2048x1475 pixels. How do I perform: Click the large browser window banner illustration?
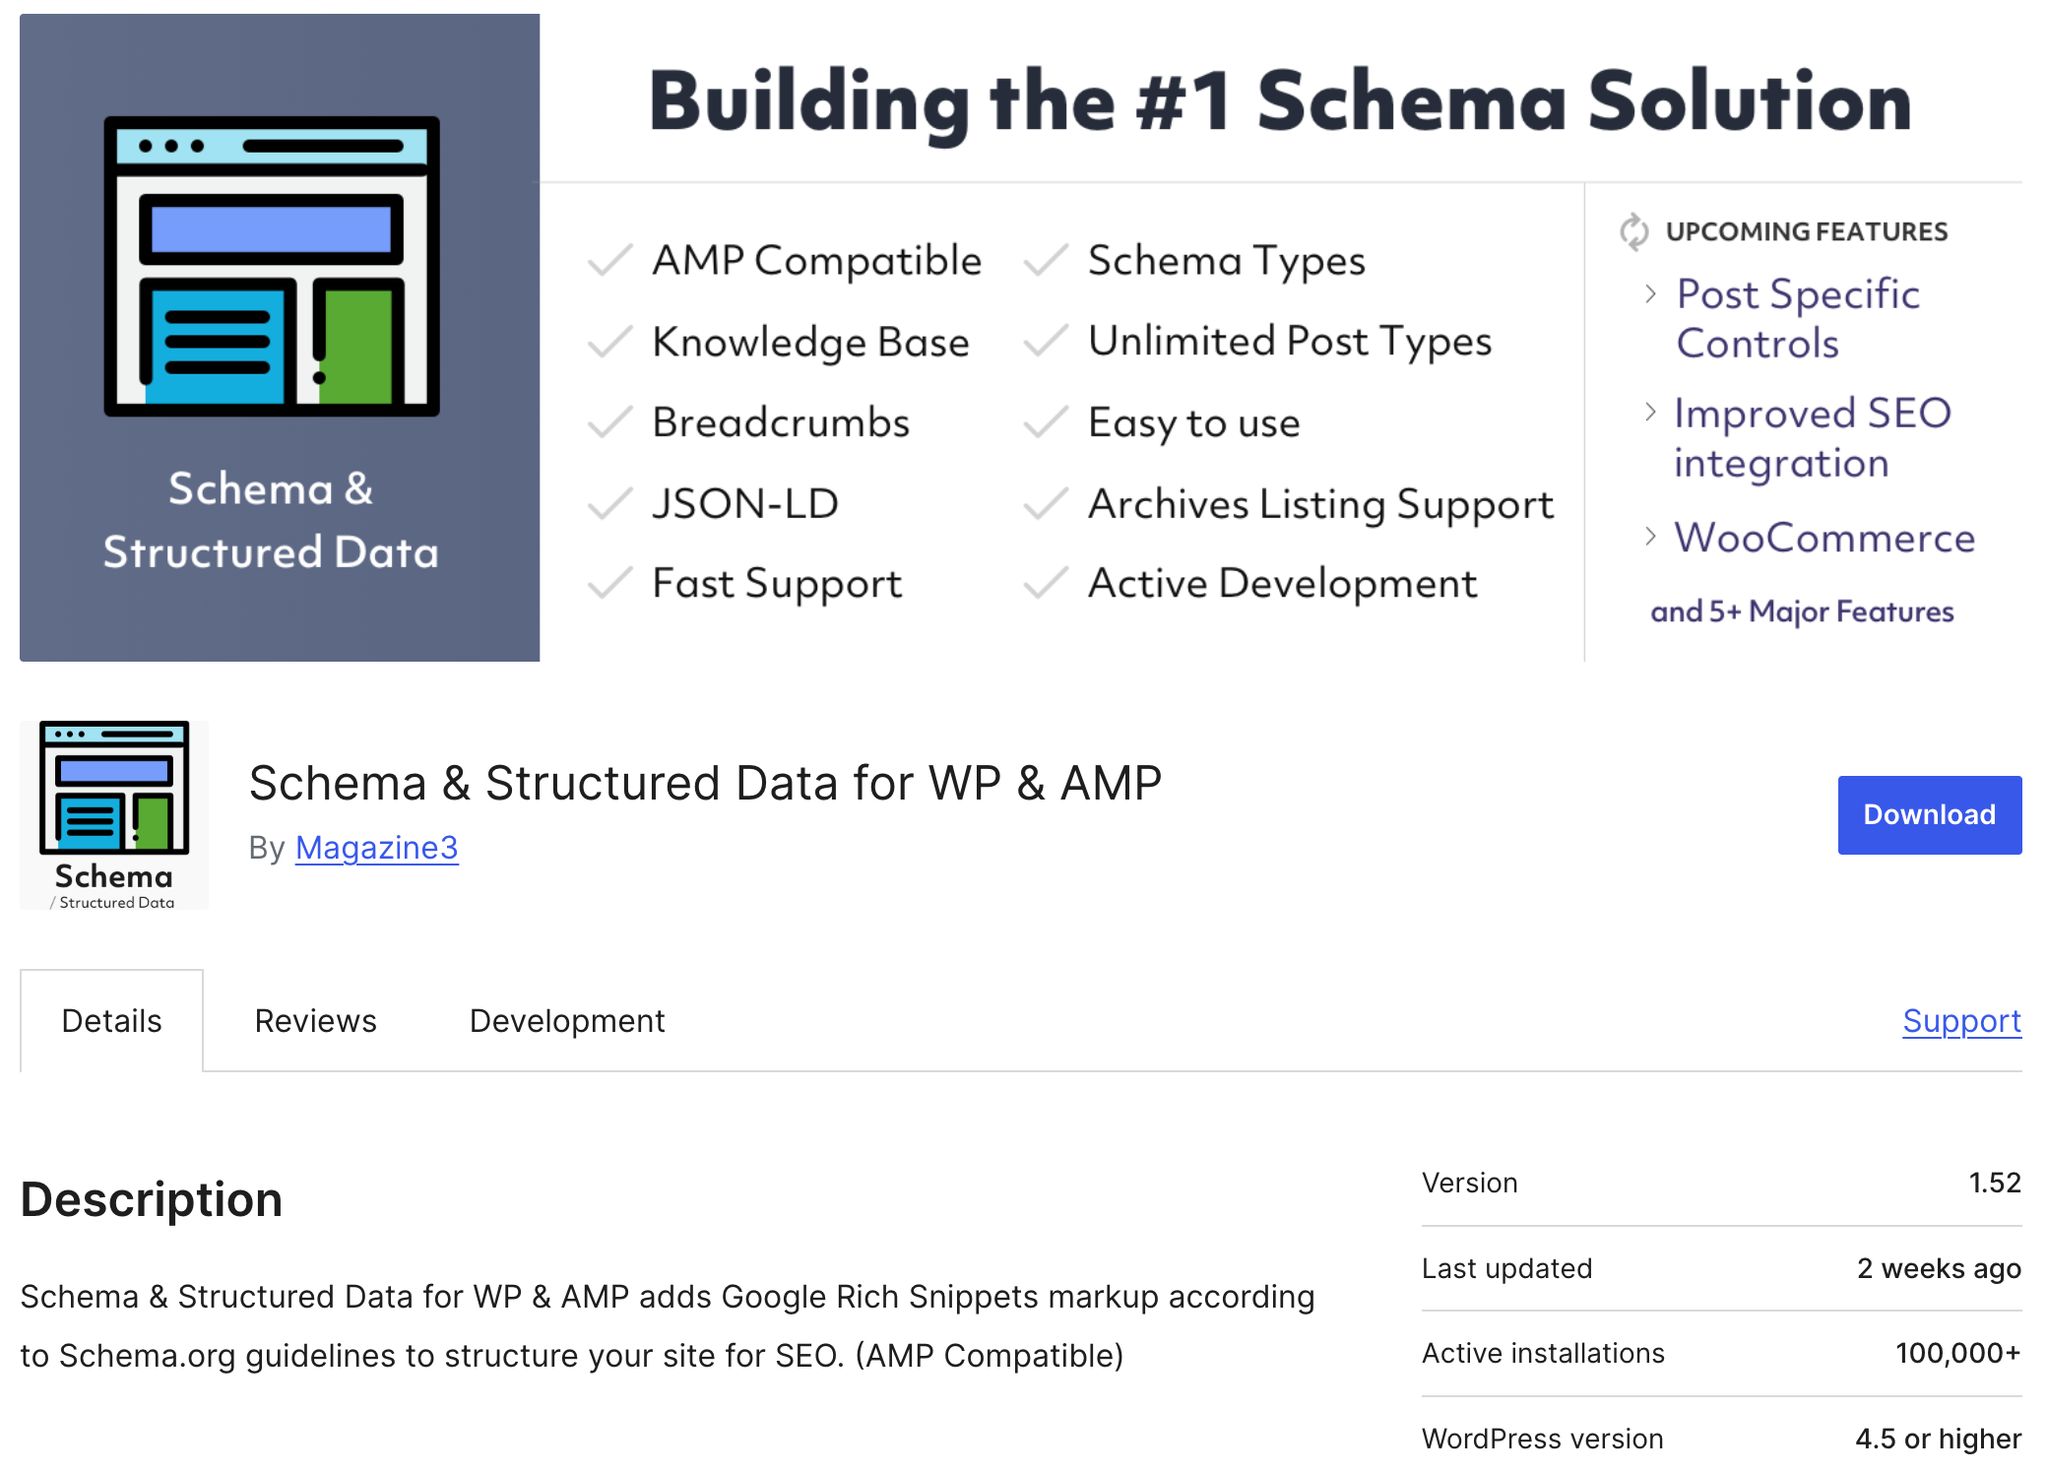tap(271, 266)
